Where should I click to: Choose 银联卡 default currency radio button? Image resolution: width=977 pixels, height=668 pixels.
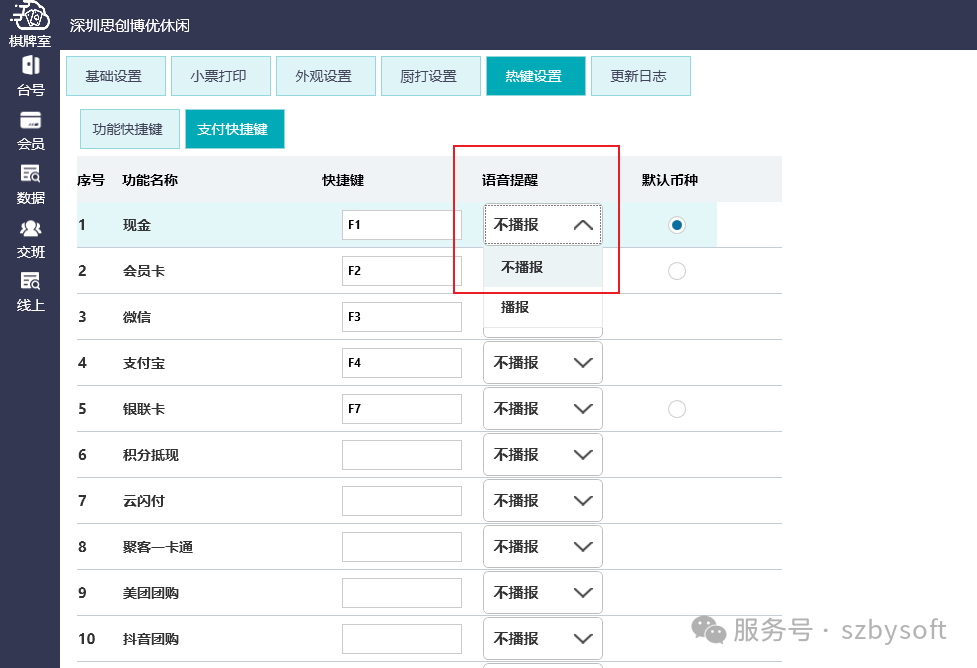tap(676, 408)
